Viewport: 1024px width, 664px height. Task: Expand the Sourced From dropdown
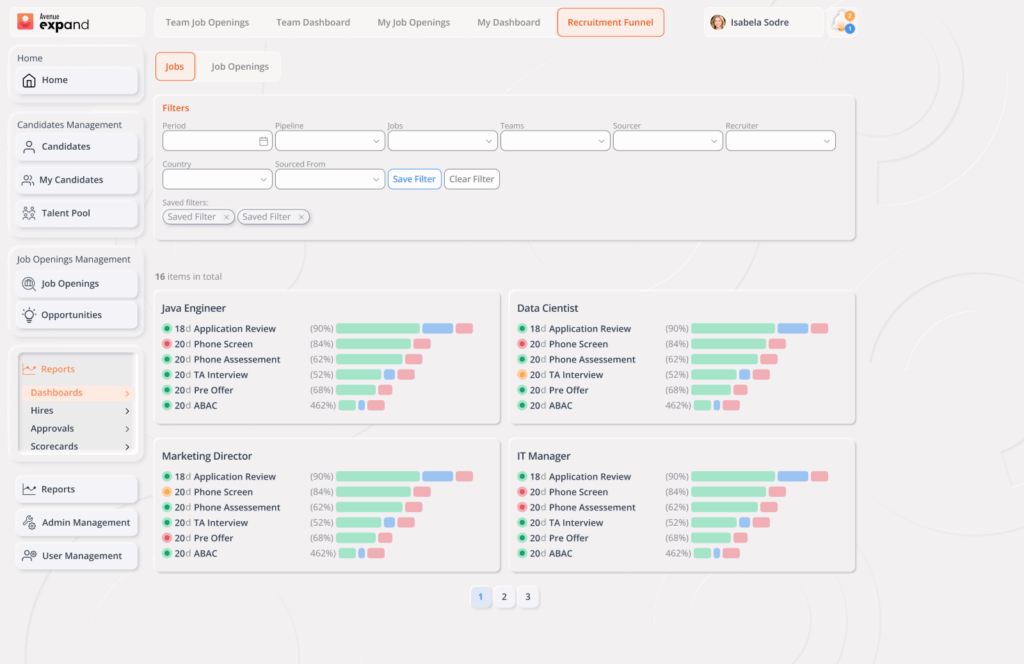(329, 180)
